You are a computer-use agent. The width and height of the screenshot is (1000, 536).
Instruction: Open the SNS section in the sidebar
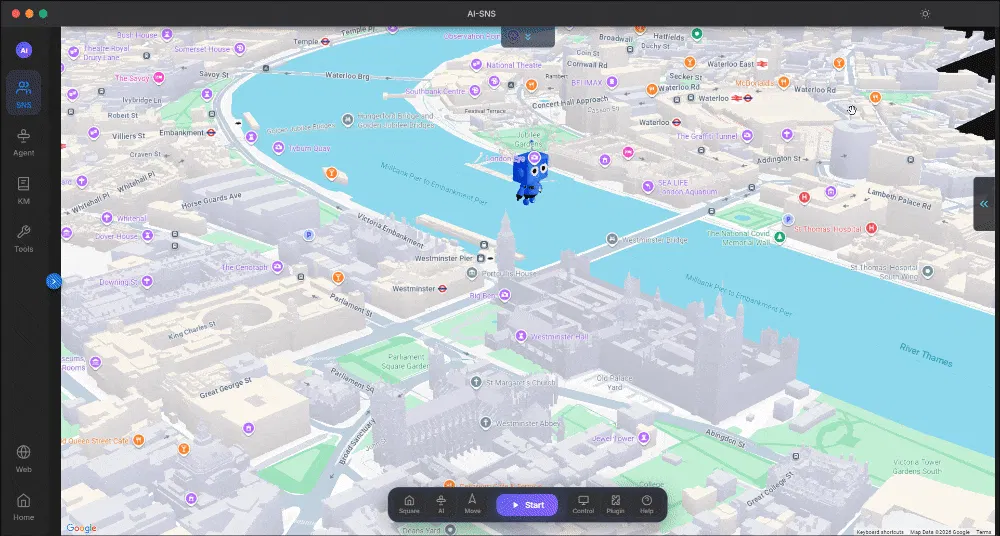pos(24,93)
